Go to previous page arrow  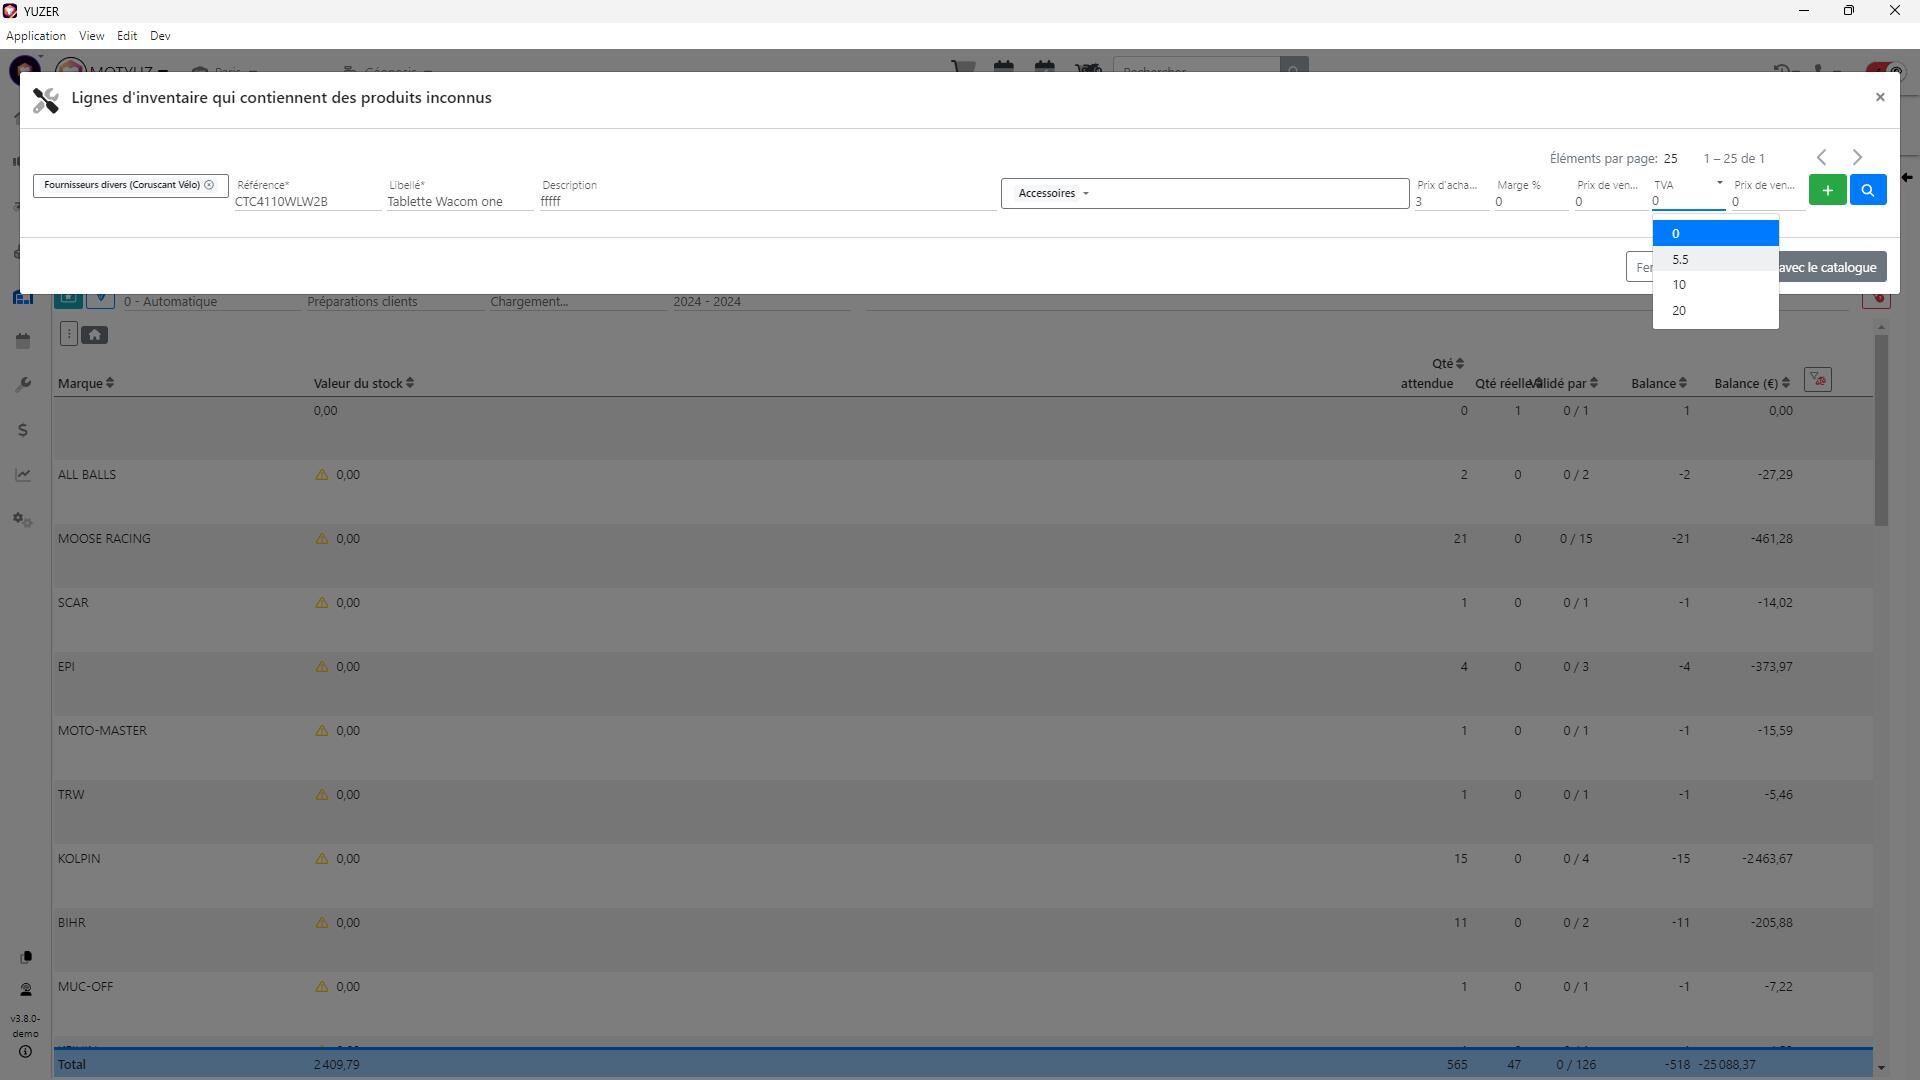1821,158
